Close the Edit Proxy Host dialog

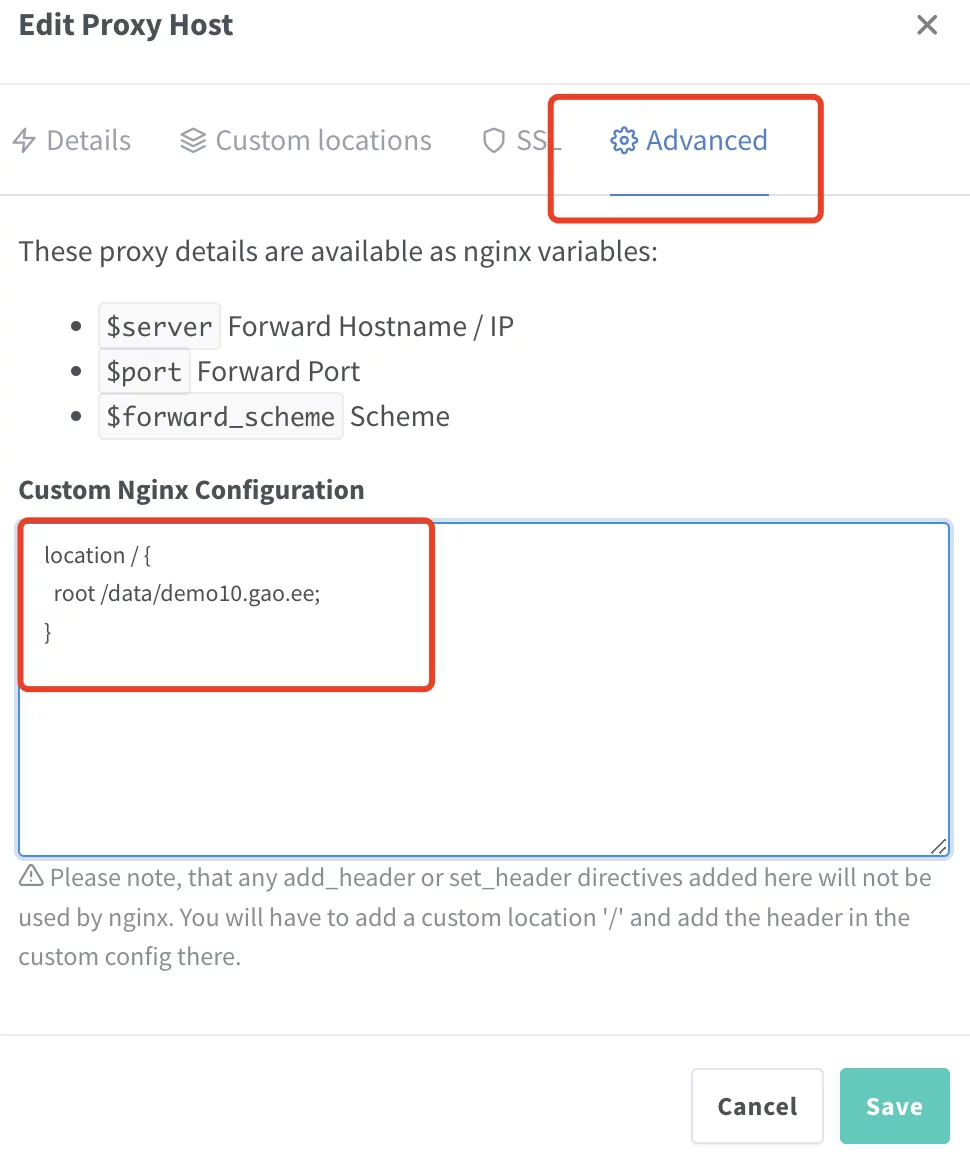pyautogui.click(x=927, y=26)
